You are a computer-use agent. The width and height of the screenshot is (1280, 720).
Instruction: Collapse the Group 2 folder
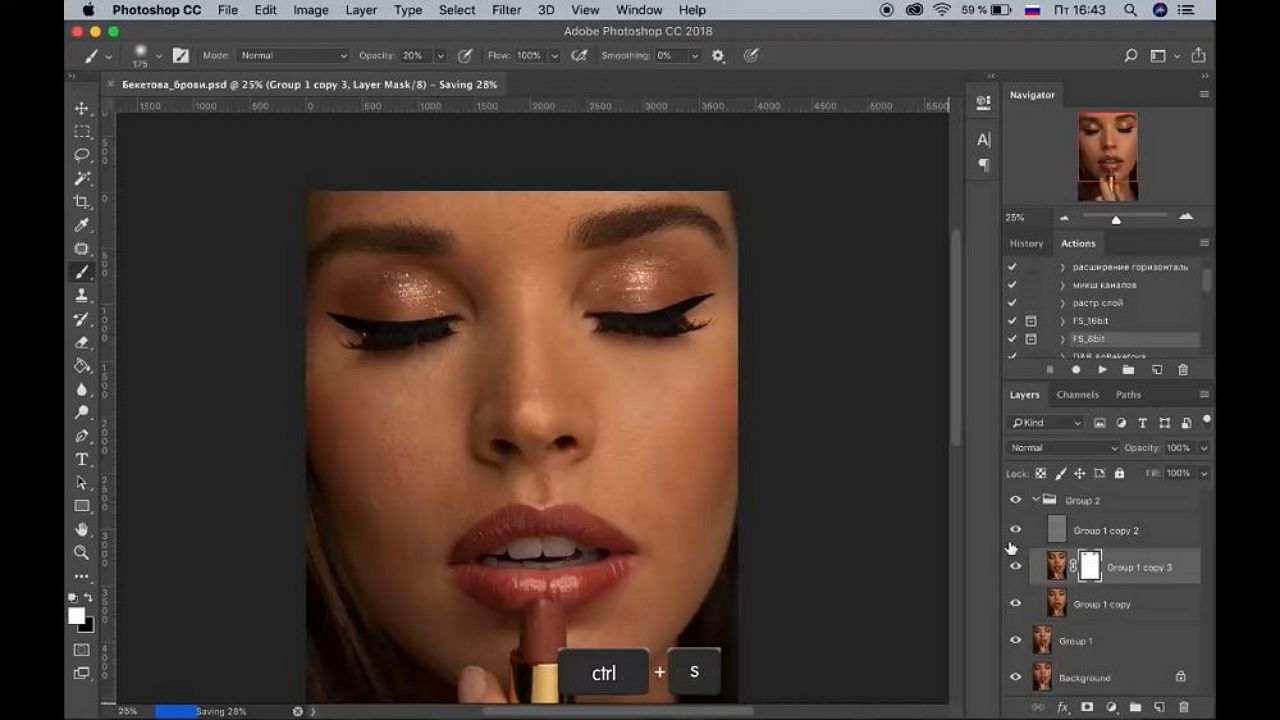coord(1036,500)
